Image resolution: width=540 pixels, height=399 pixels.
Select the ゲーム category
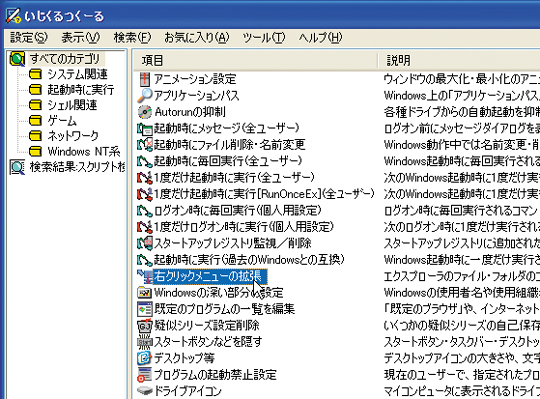[x=62, y=120]
